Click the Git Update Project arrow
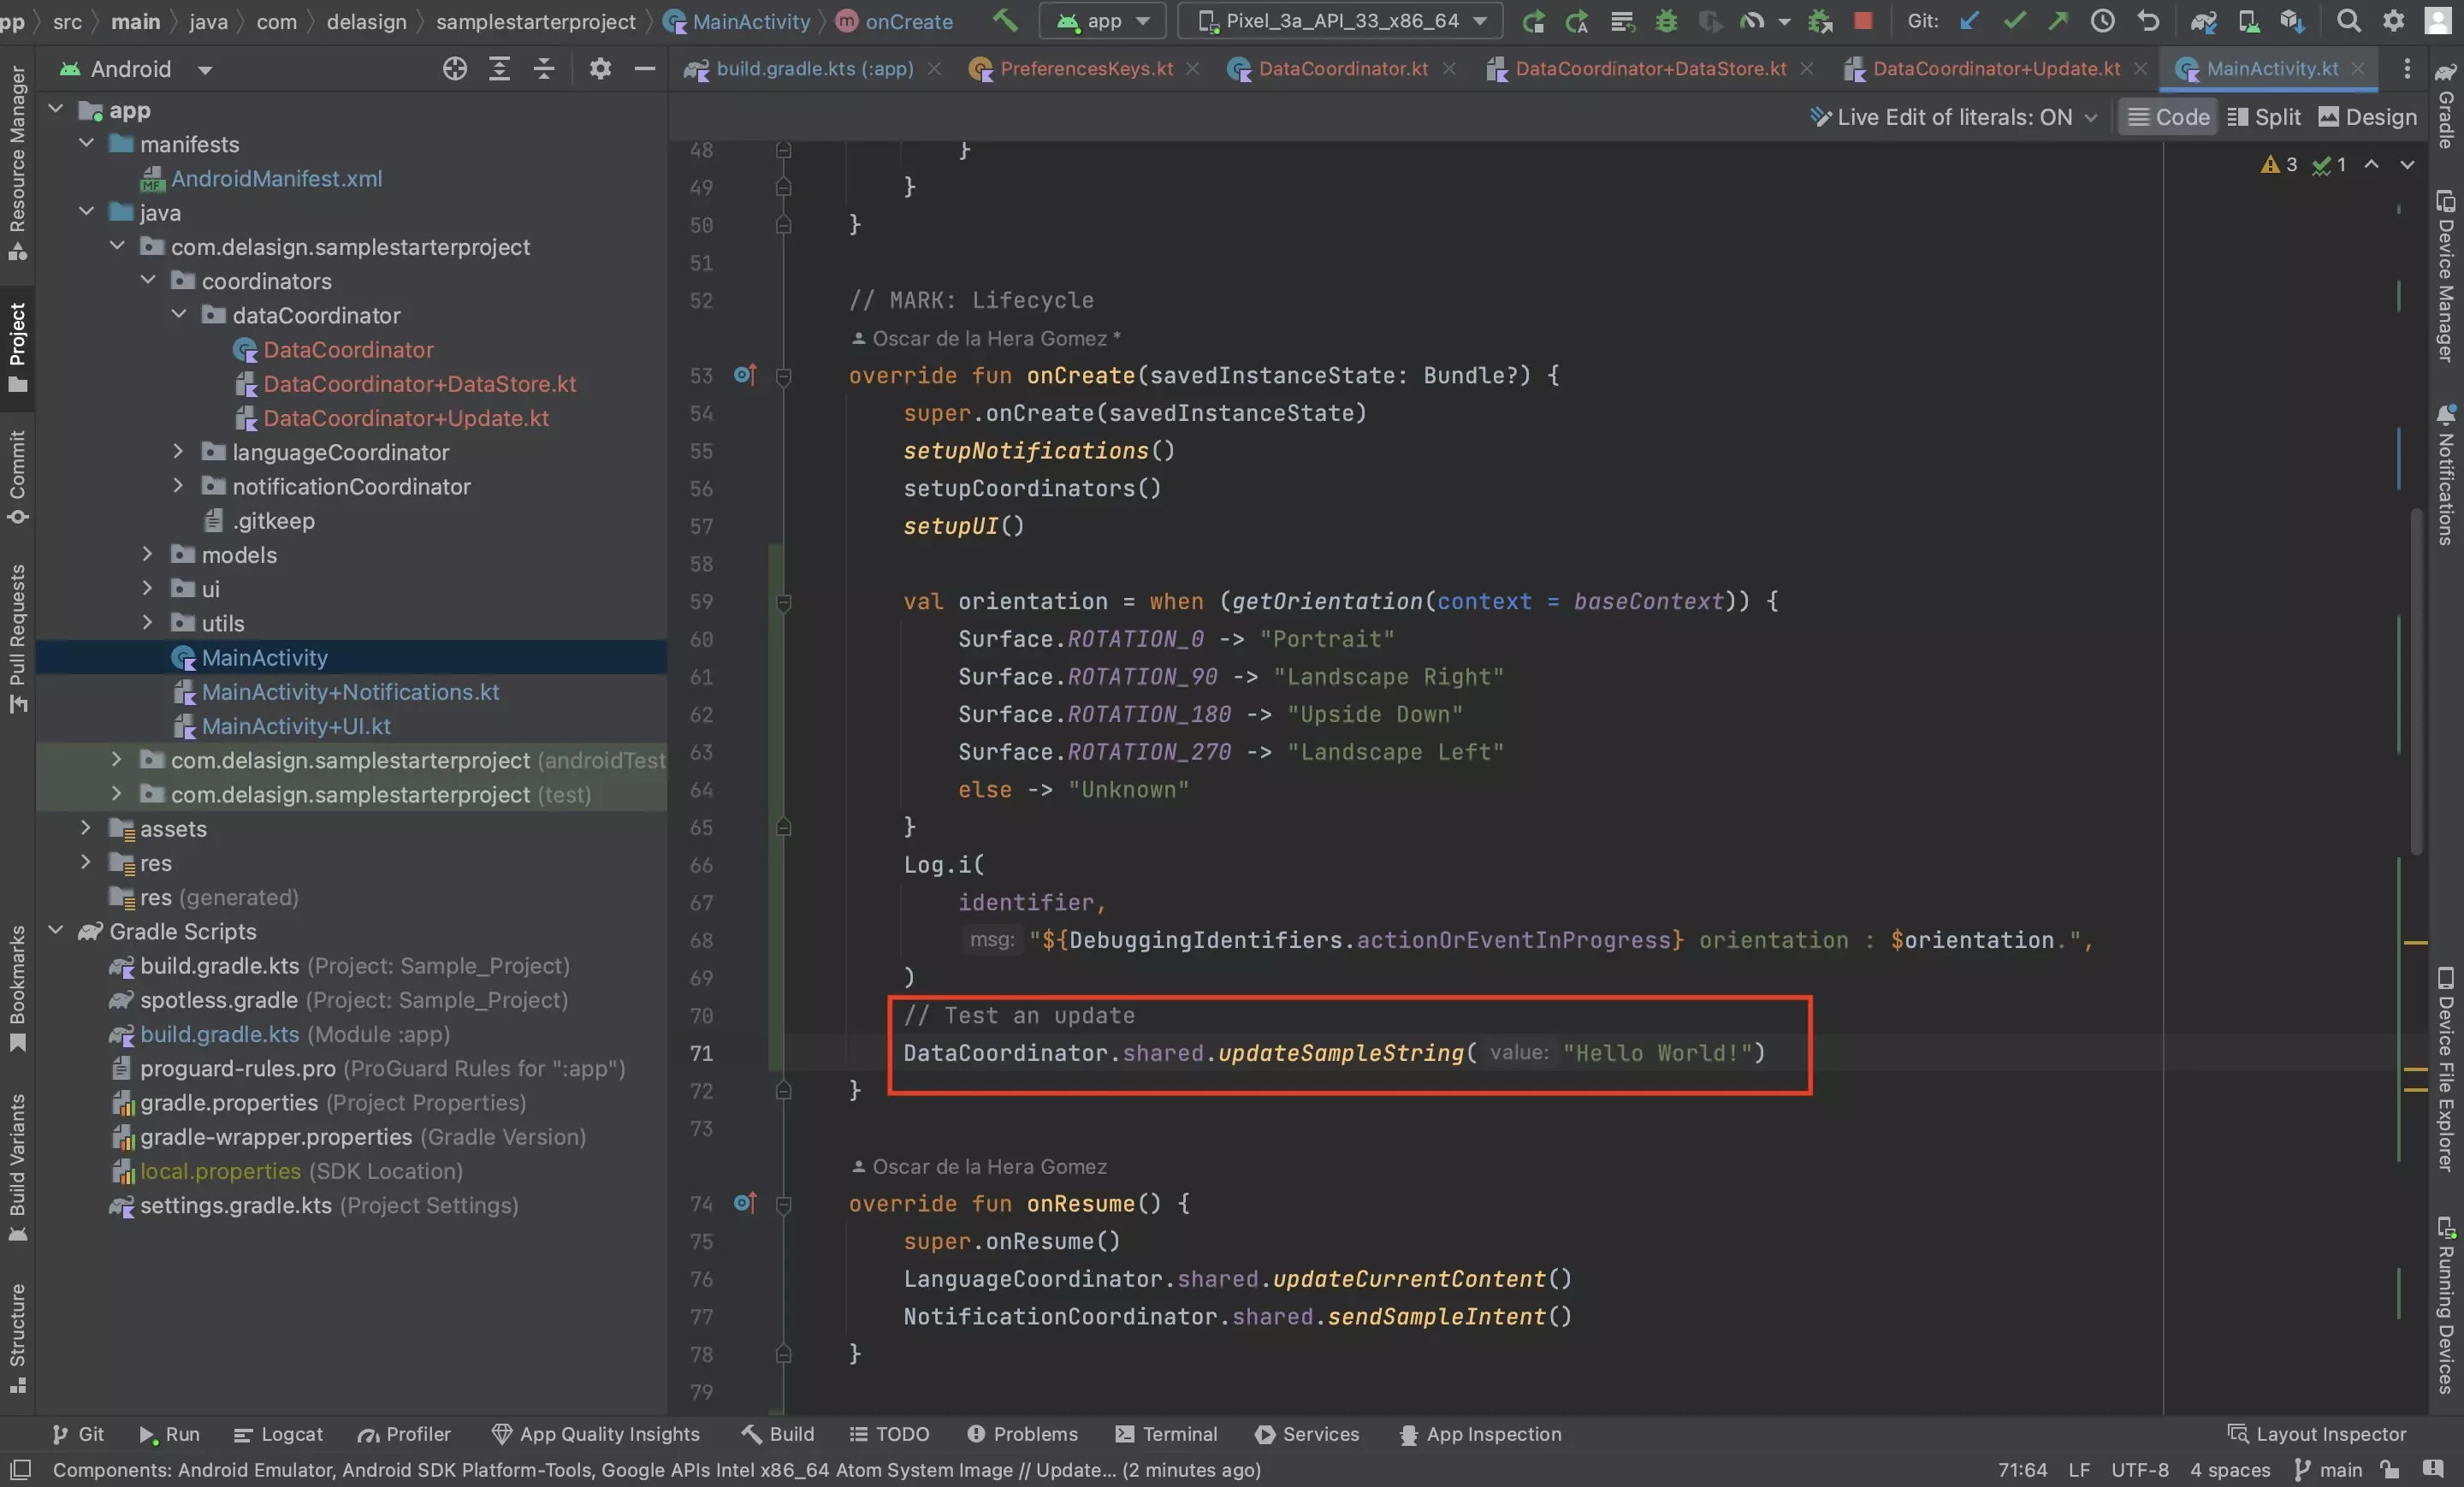The height and width of the screenshot is (1487, 2464). 1970,21
